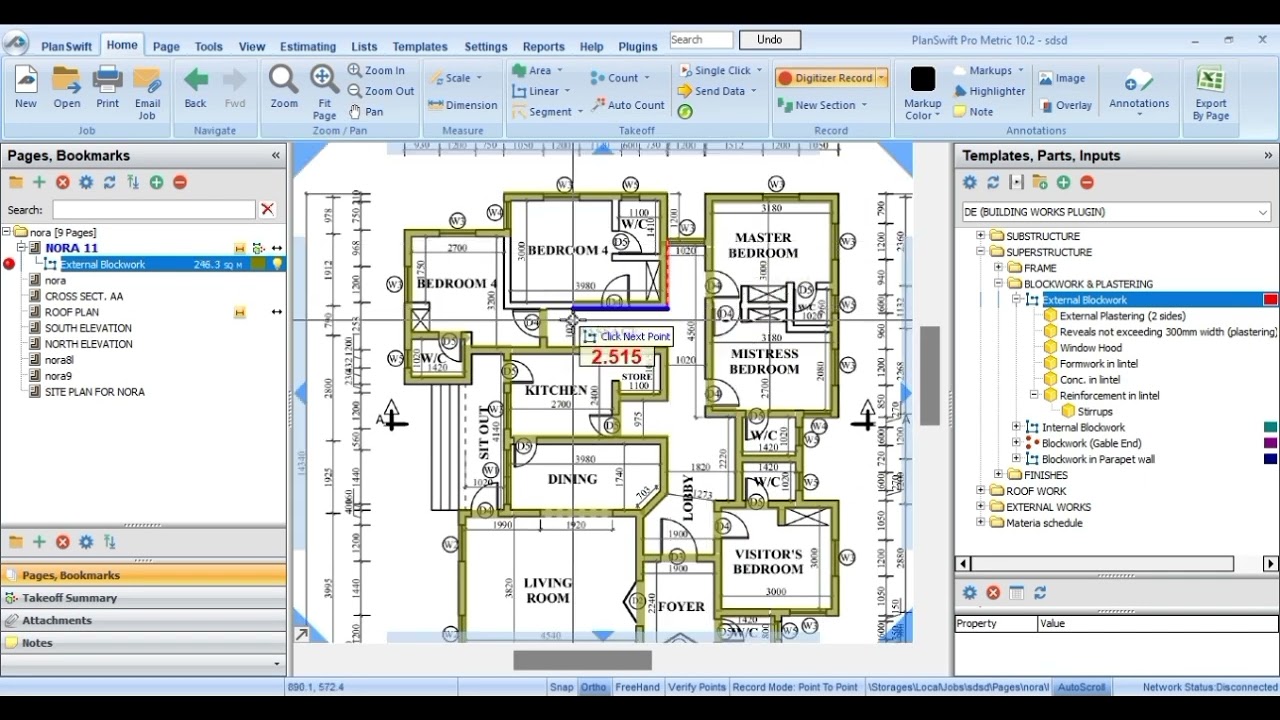This screenshot has height=720, width=1280.
Task: Click the Print icon in the Job group
Action: tap(107, 87)
